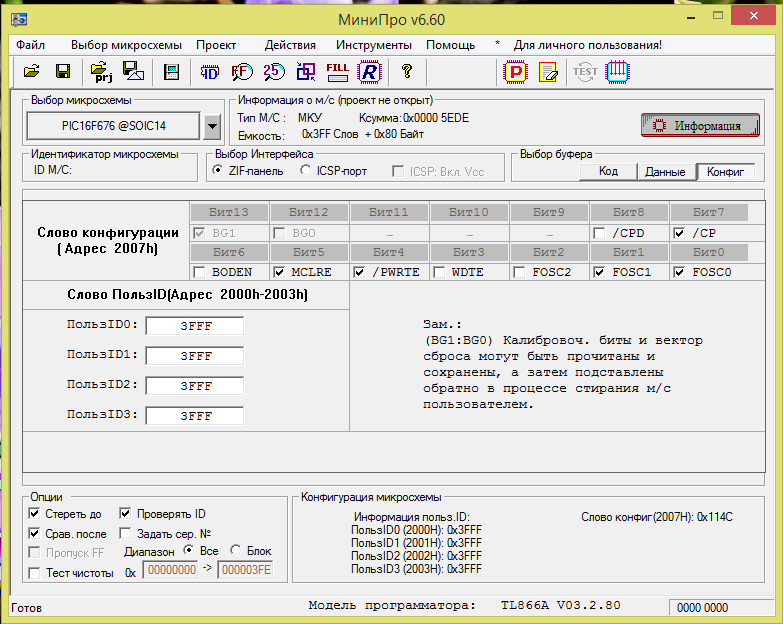The height and width of the screenshot is (624, 783).
Task: Toggle the Проверять ID option
Action: (125, 513)
